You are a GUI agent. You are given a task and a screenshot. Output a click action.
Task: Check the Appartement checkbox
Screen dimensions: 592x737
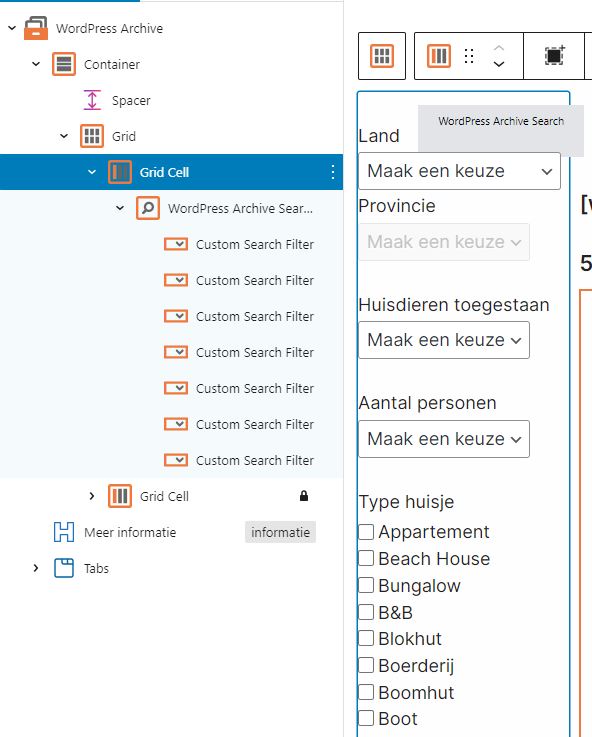(x=366, y=532)
